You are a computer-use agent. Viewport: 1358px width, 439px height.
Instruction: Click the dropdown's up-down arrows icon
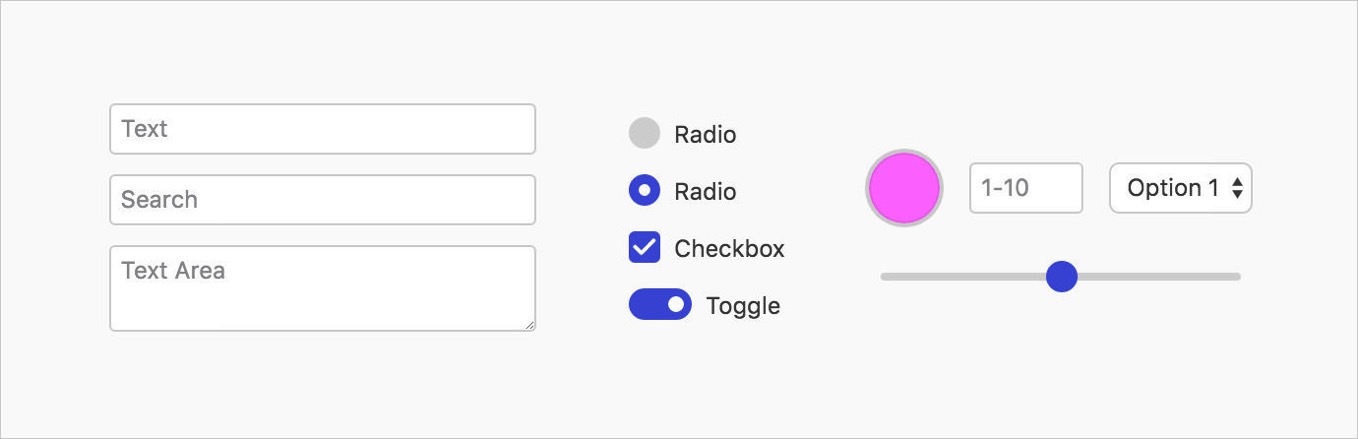coord(1237,188)
